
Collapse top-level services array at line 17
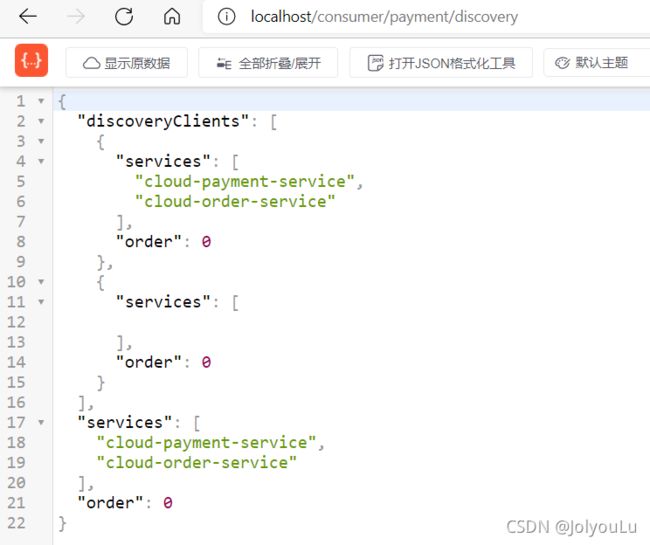pyautogui.click(x=41, y=423)
